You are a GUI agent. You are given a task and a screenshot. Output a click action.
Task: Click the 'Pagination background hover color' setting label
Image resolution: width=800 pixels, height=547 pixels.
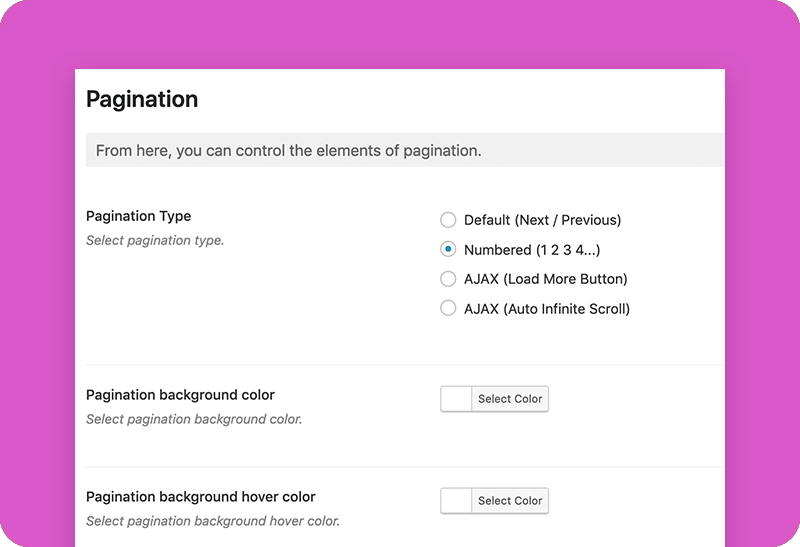pyautogui.click(x=201, y=497)
